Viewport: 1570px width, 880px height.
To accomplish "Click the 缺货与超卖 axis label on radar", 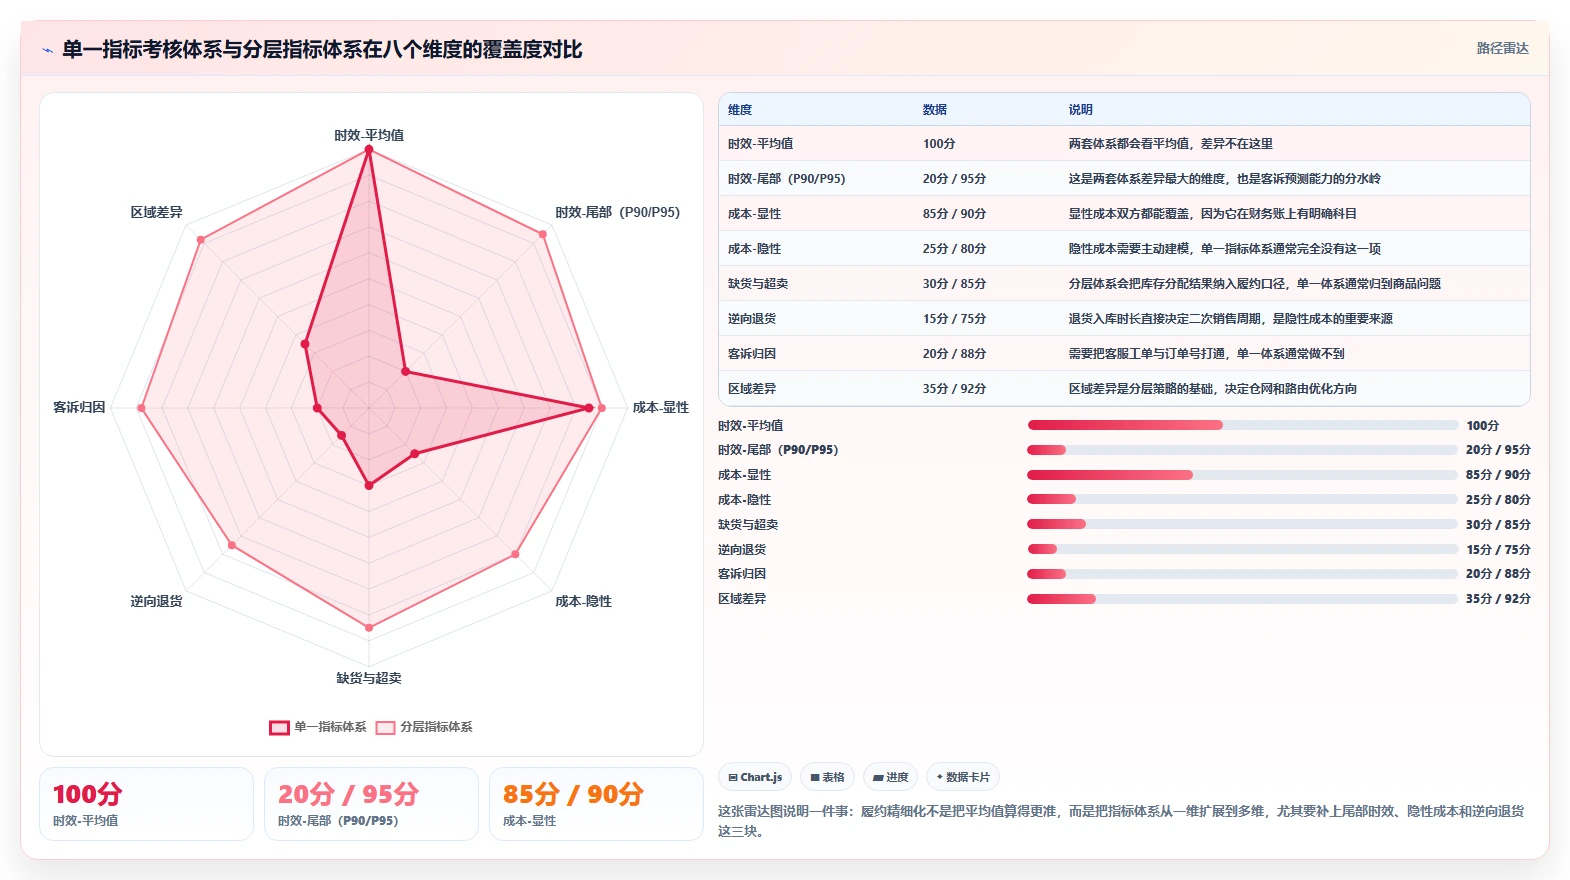I will [369, 678].
